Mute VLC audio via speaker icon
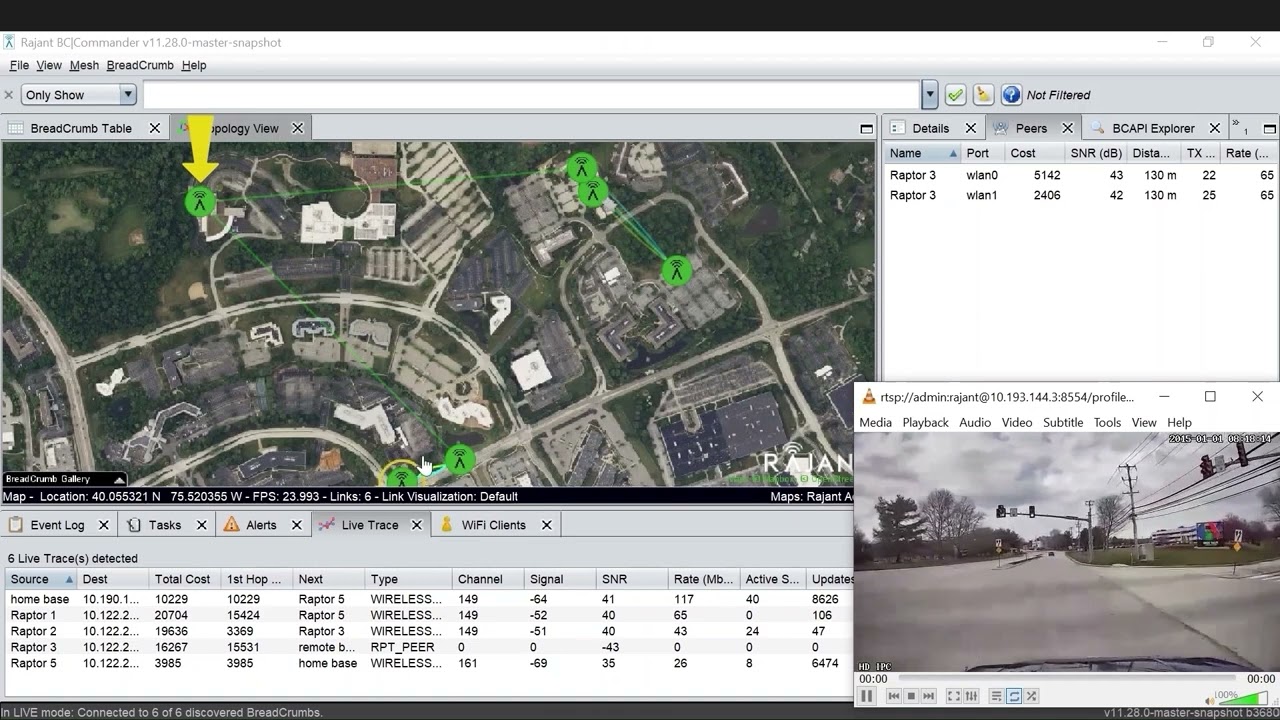The width and height of the screenshot is (1280, 720). 1209,700
